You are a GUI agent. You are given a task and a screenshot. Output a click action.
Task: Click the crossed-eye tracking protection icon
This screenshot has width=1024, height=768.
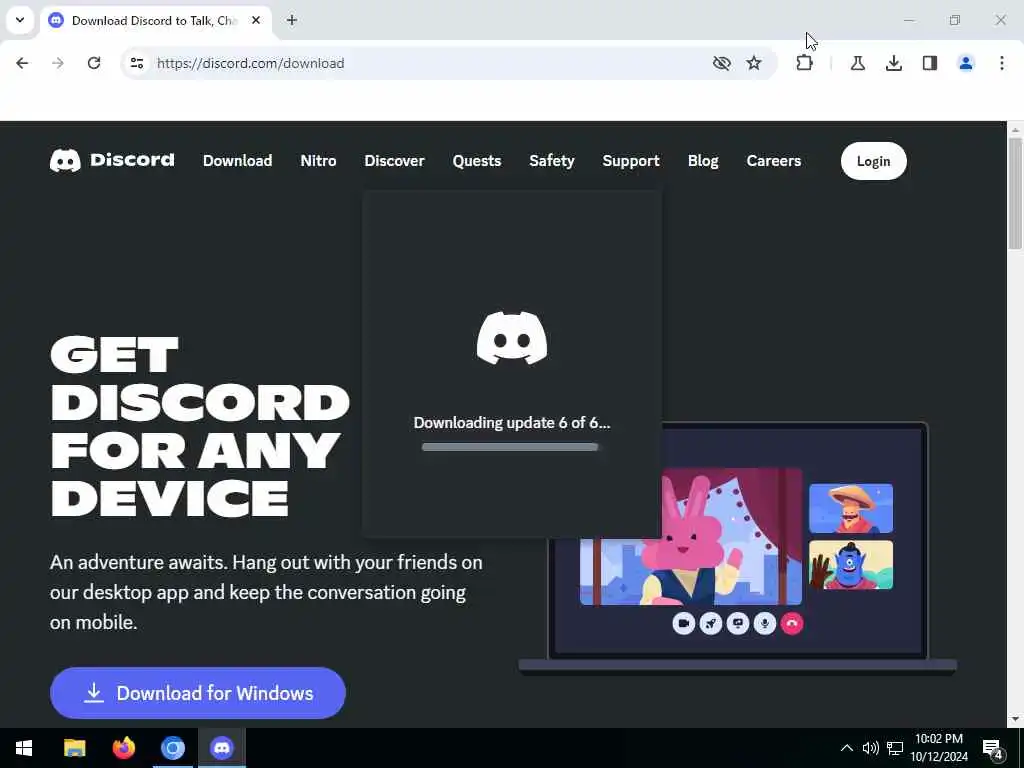(722, 63)
